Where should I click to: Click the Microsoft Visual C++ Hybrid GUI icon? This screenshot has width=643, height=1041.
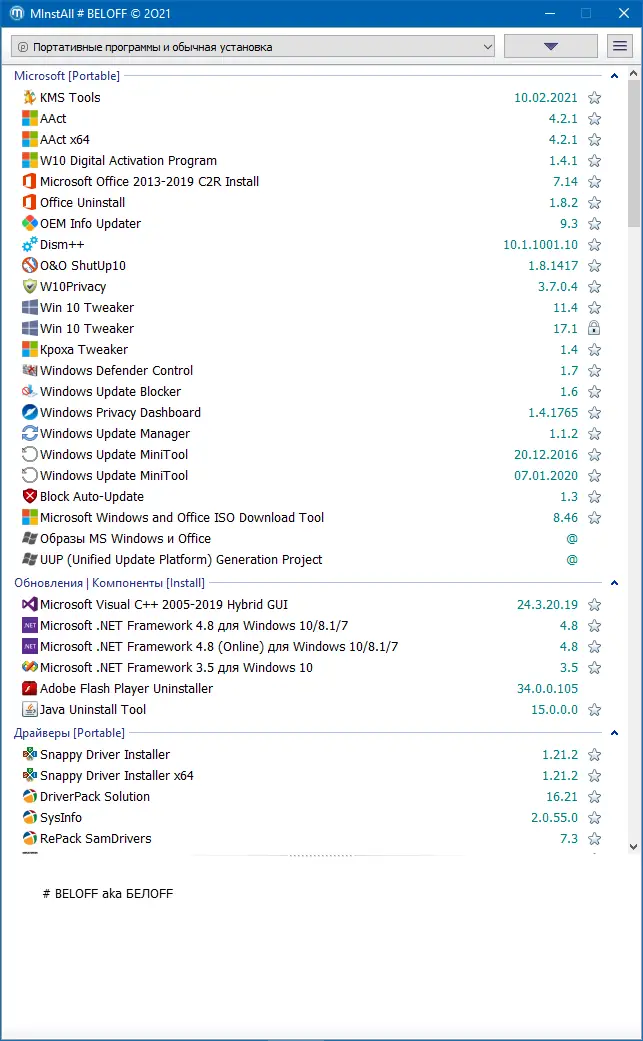30,605
